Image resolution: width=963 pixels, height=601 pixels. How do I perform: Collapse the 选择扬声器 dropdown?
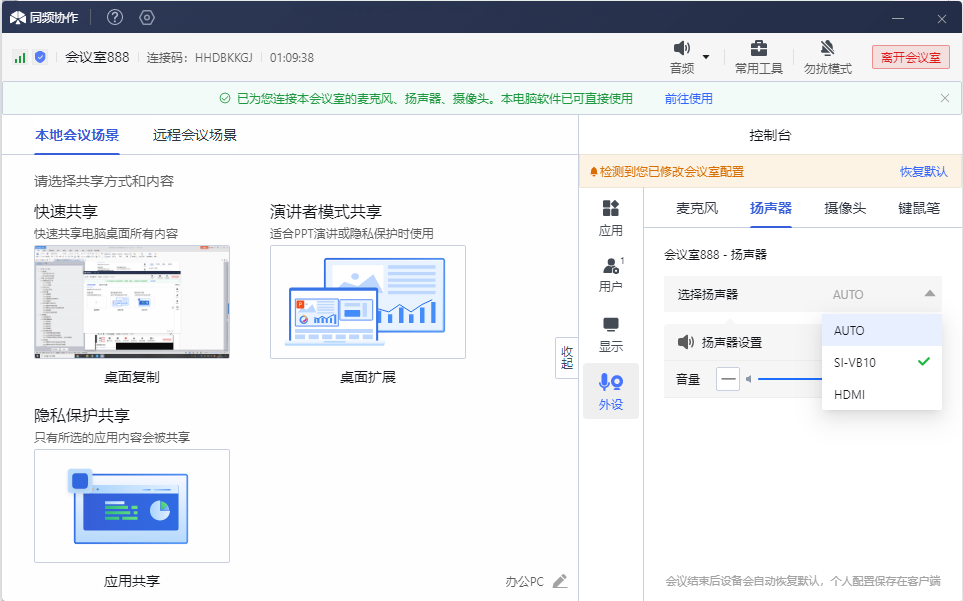click(x=929, y=294)
